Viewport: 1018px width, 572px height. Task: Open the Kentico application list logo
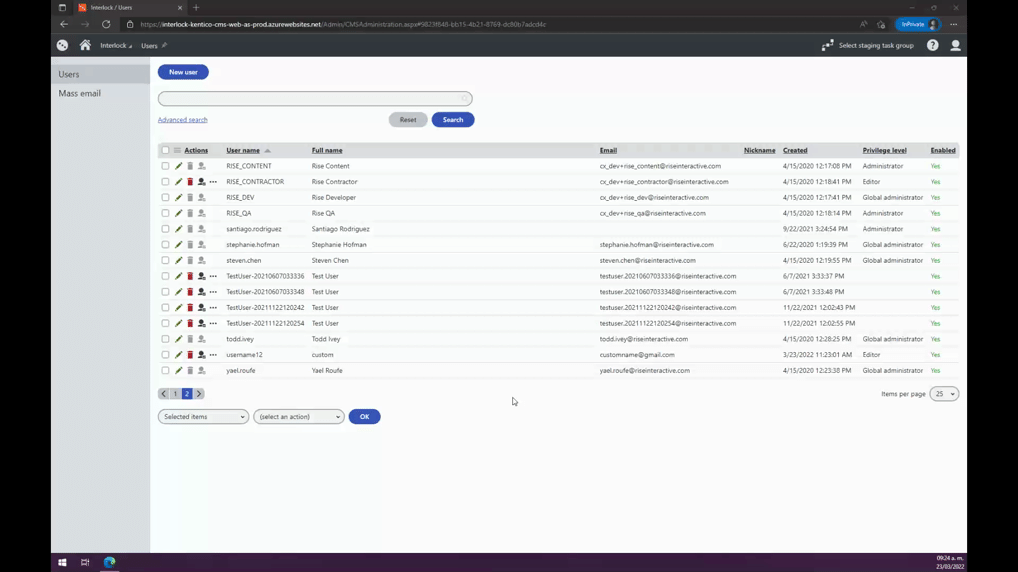coord(62,45)
